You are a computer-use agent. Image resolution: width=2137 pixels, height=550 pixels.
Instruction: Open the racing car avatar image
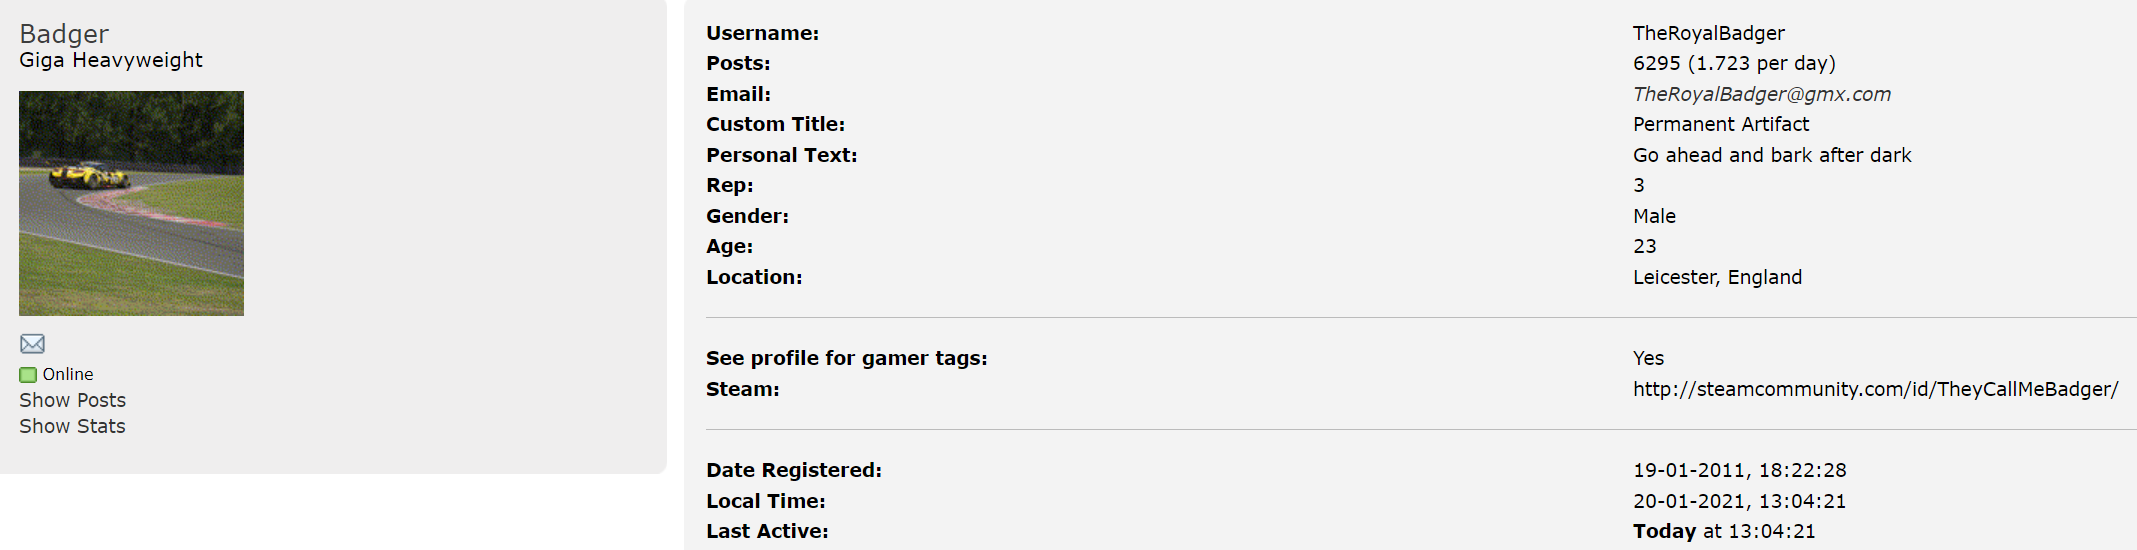(131, 203)
